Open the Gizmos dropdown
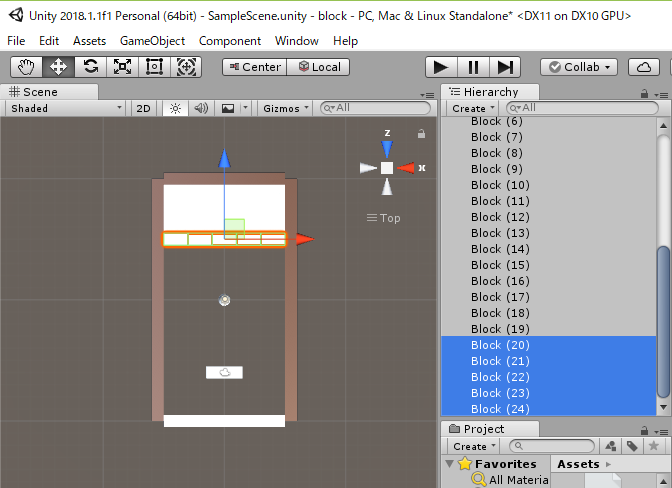 click(286, 108)
